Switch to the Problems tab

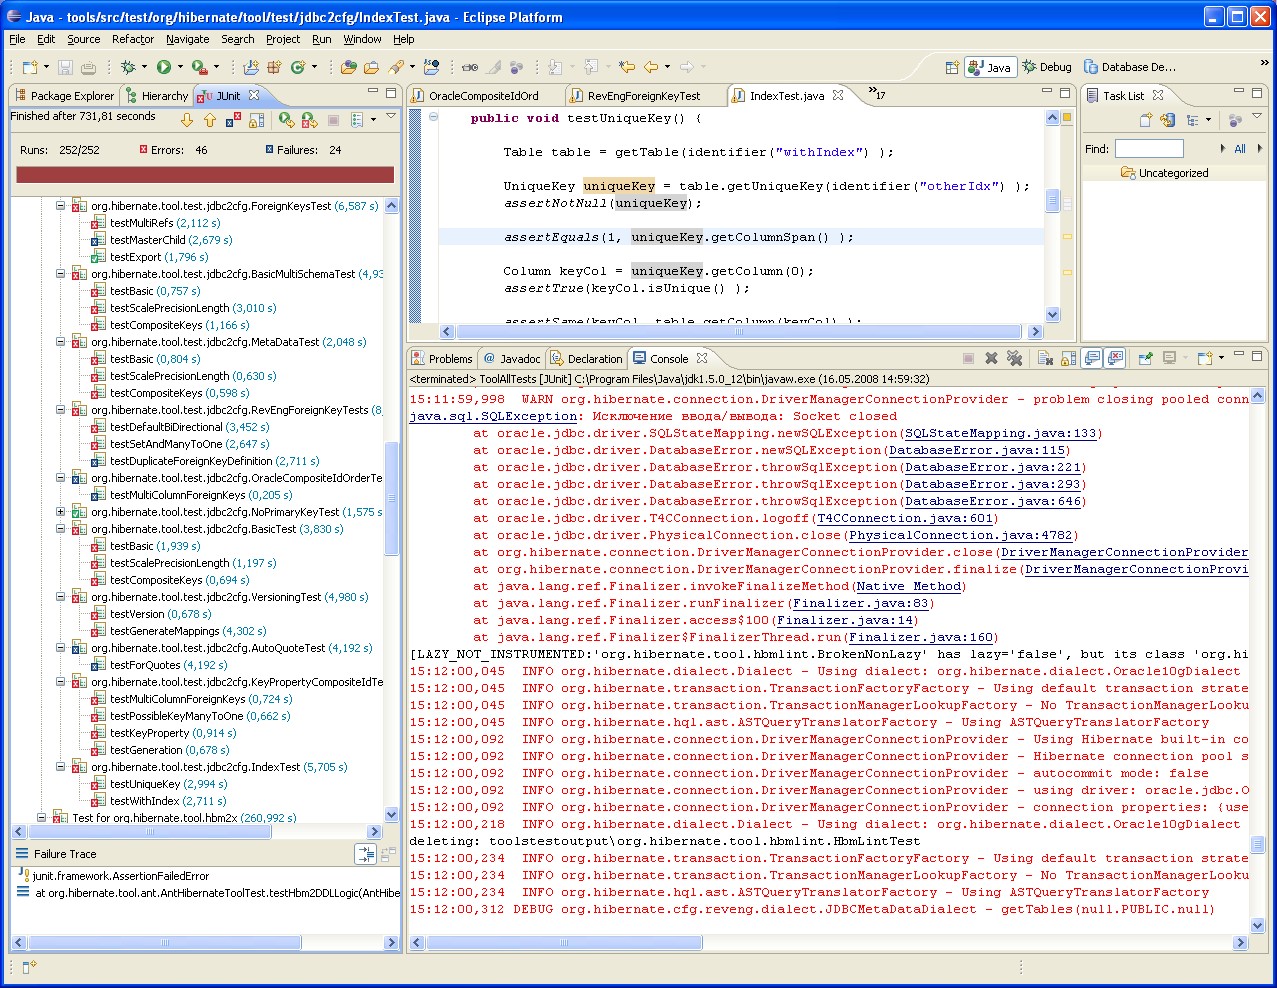[x=449, y=359]
